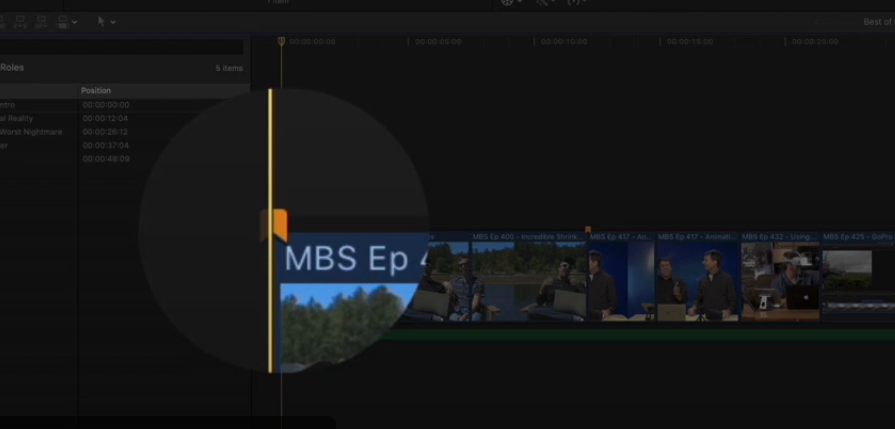Select the Append edit toolbar icon
Viewport: 895px width, 429px height.
tap(41, 22)
